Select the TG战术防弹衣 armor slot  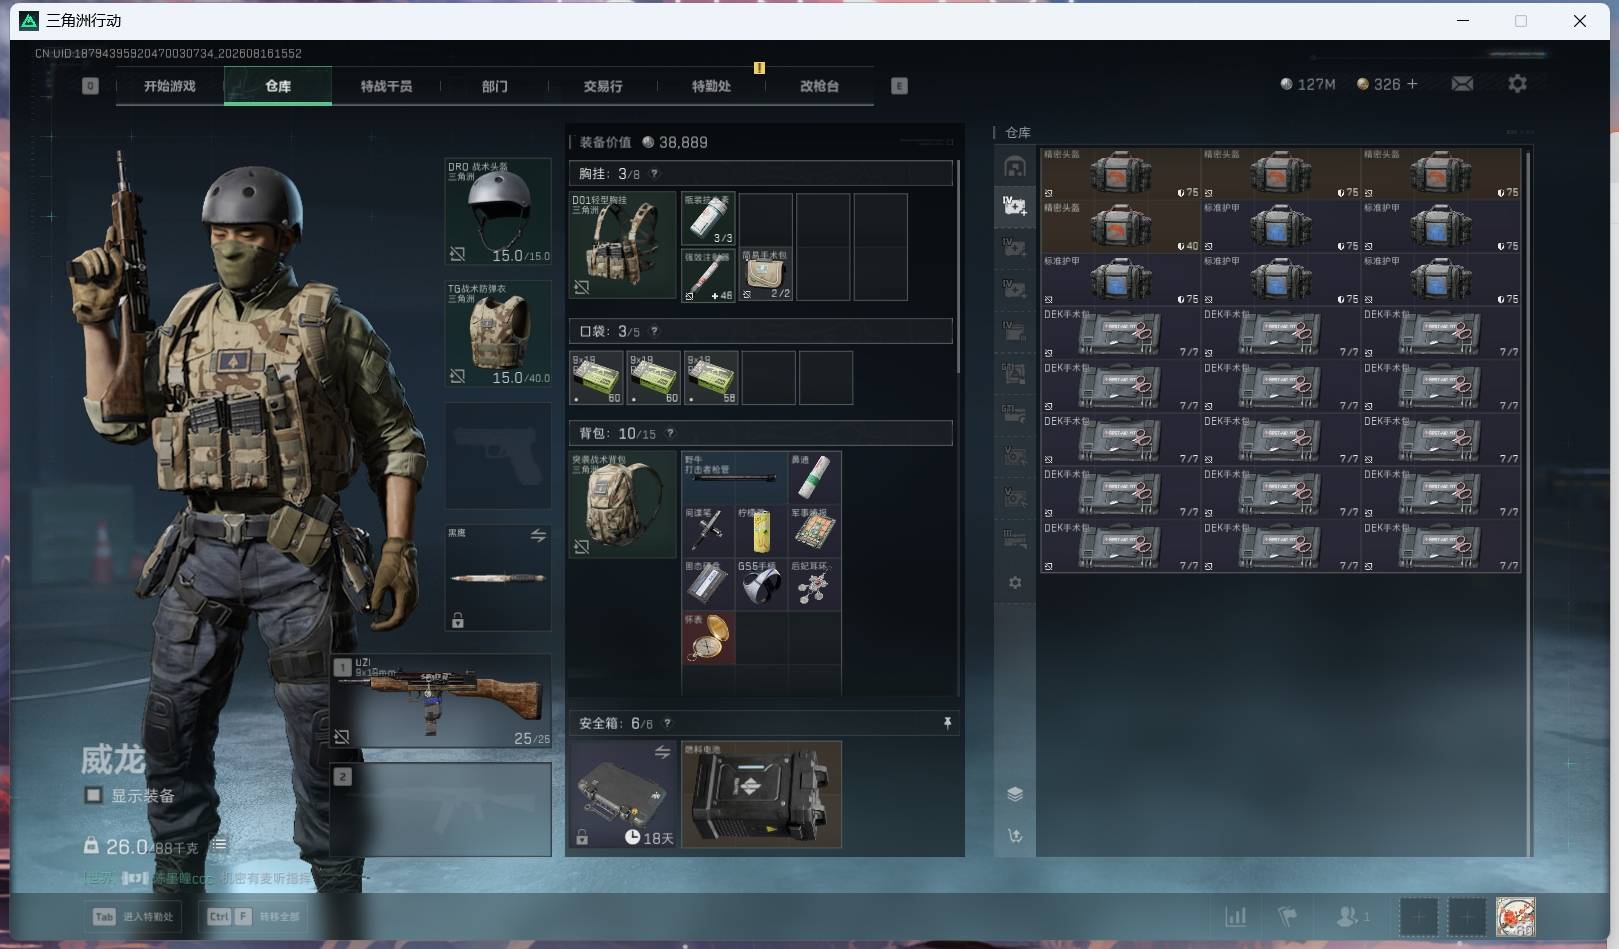[498, 334]
